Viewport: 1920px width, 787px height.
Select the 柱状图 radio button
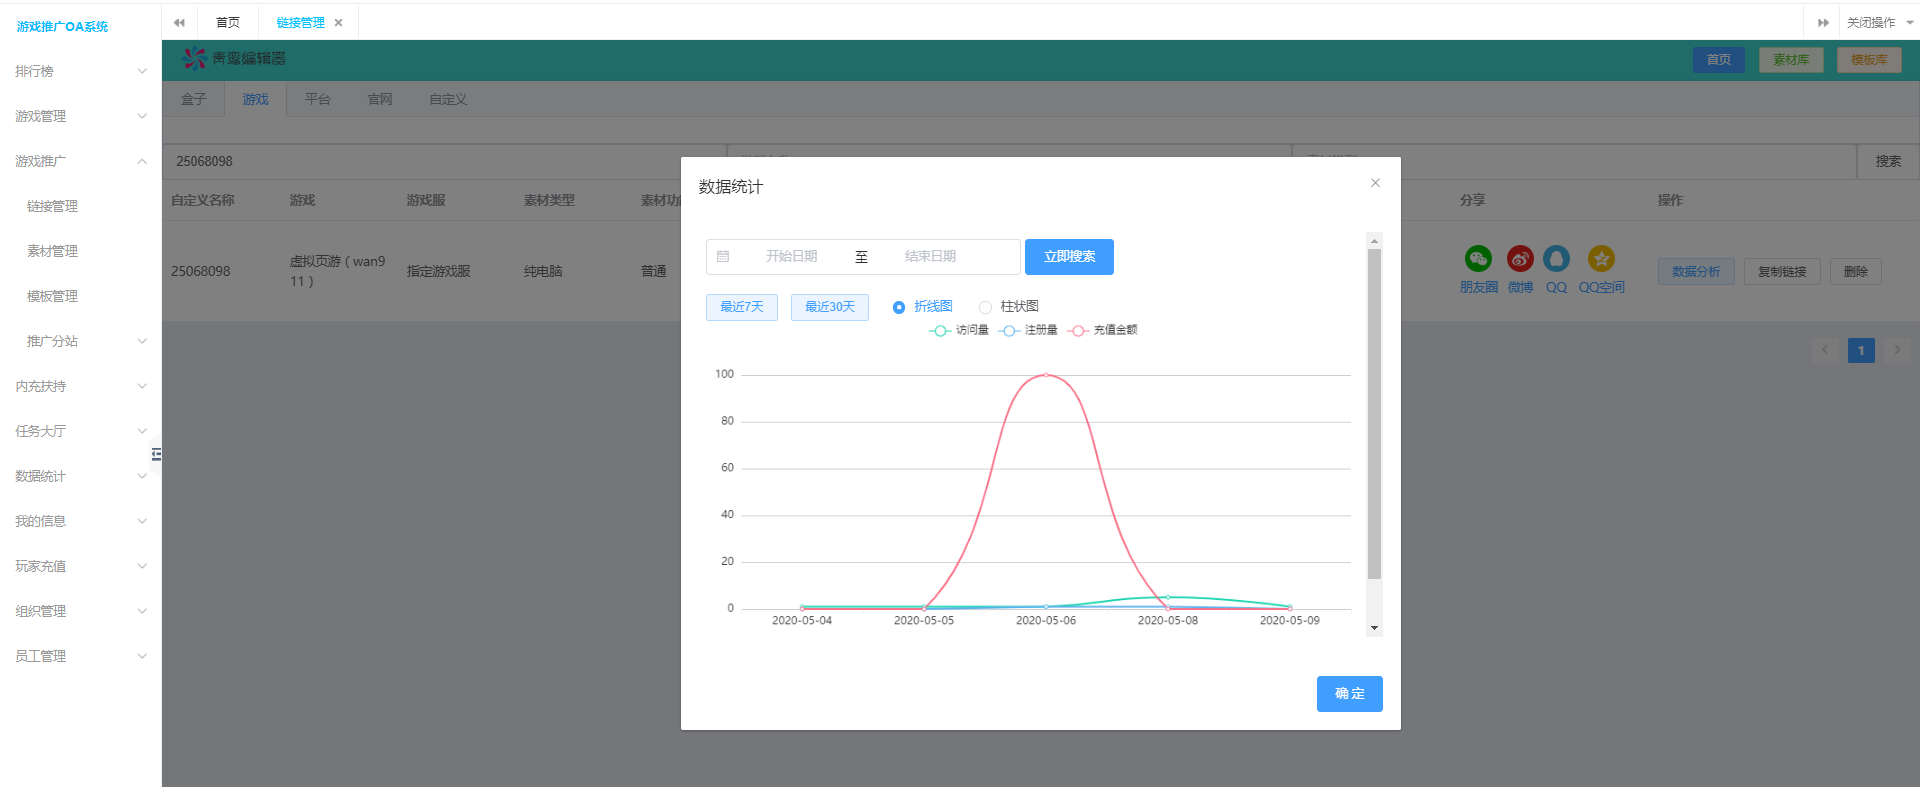[985, 307]
